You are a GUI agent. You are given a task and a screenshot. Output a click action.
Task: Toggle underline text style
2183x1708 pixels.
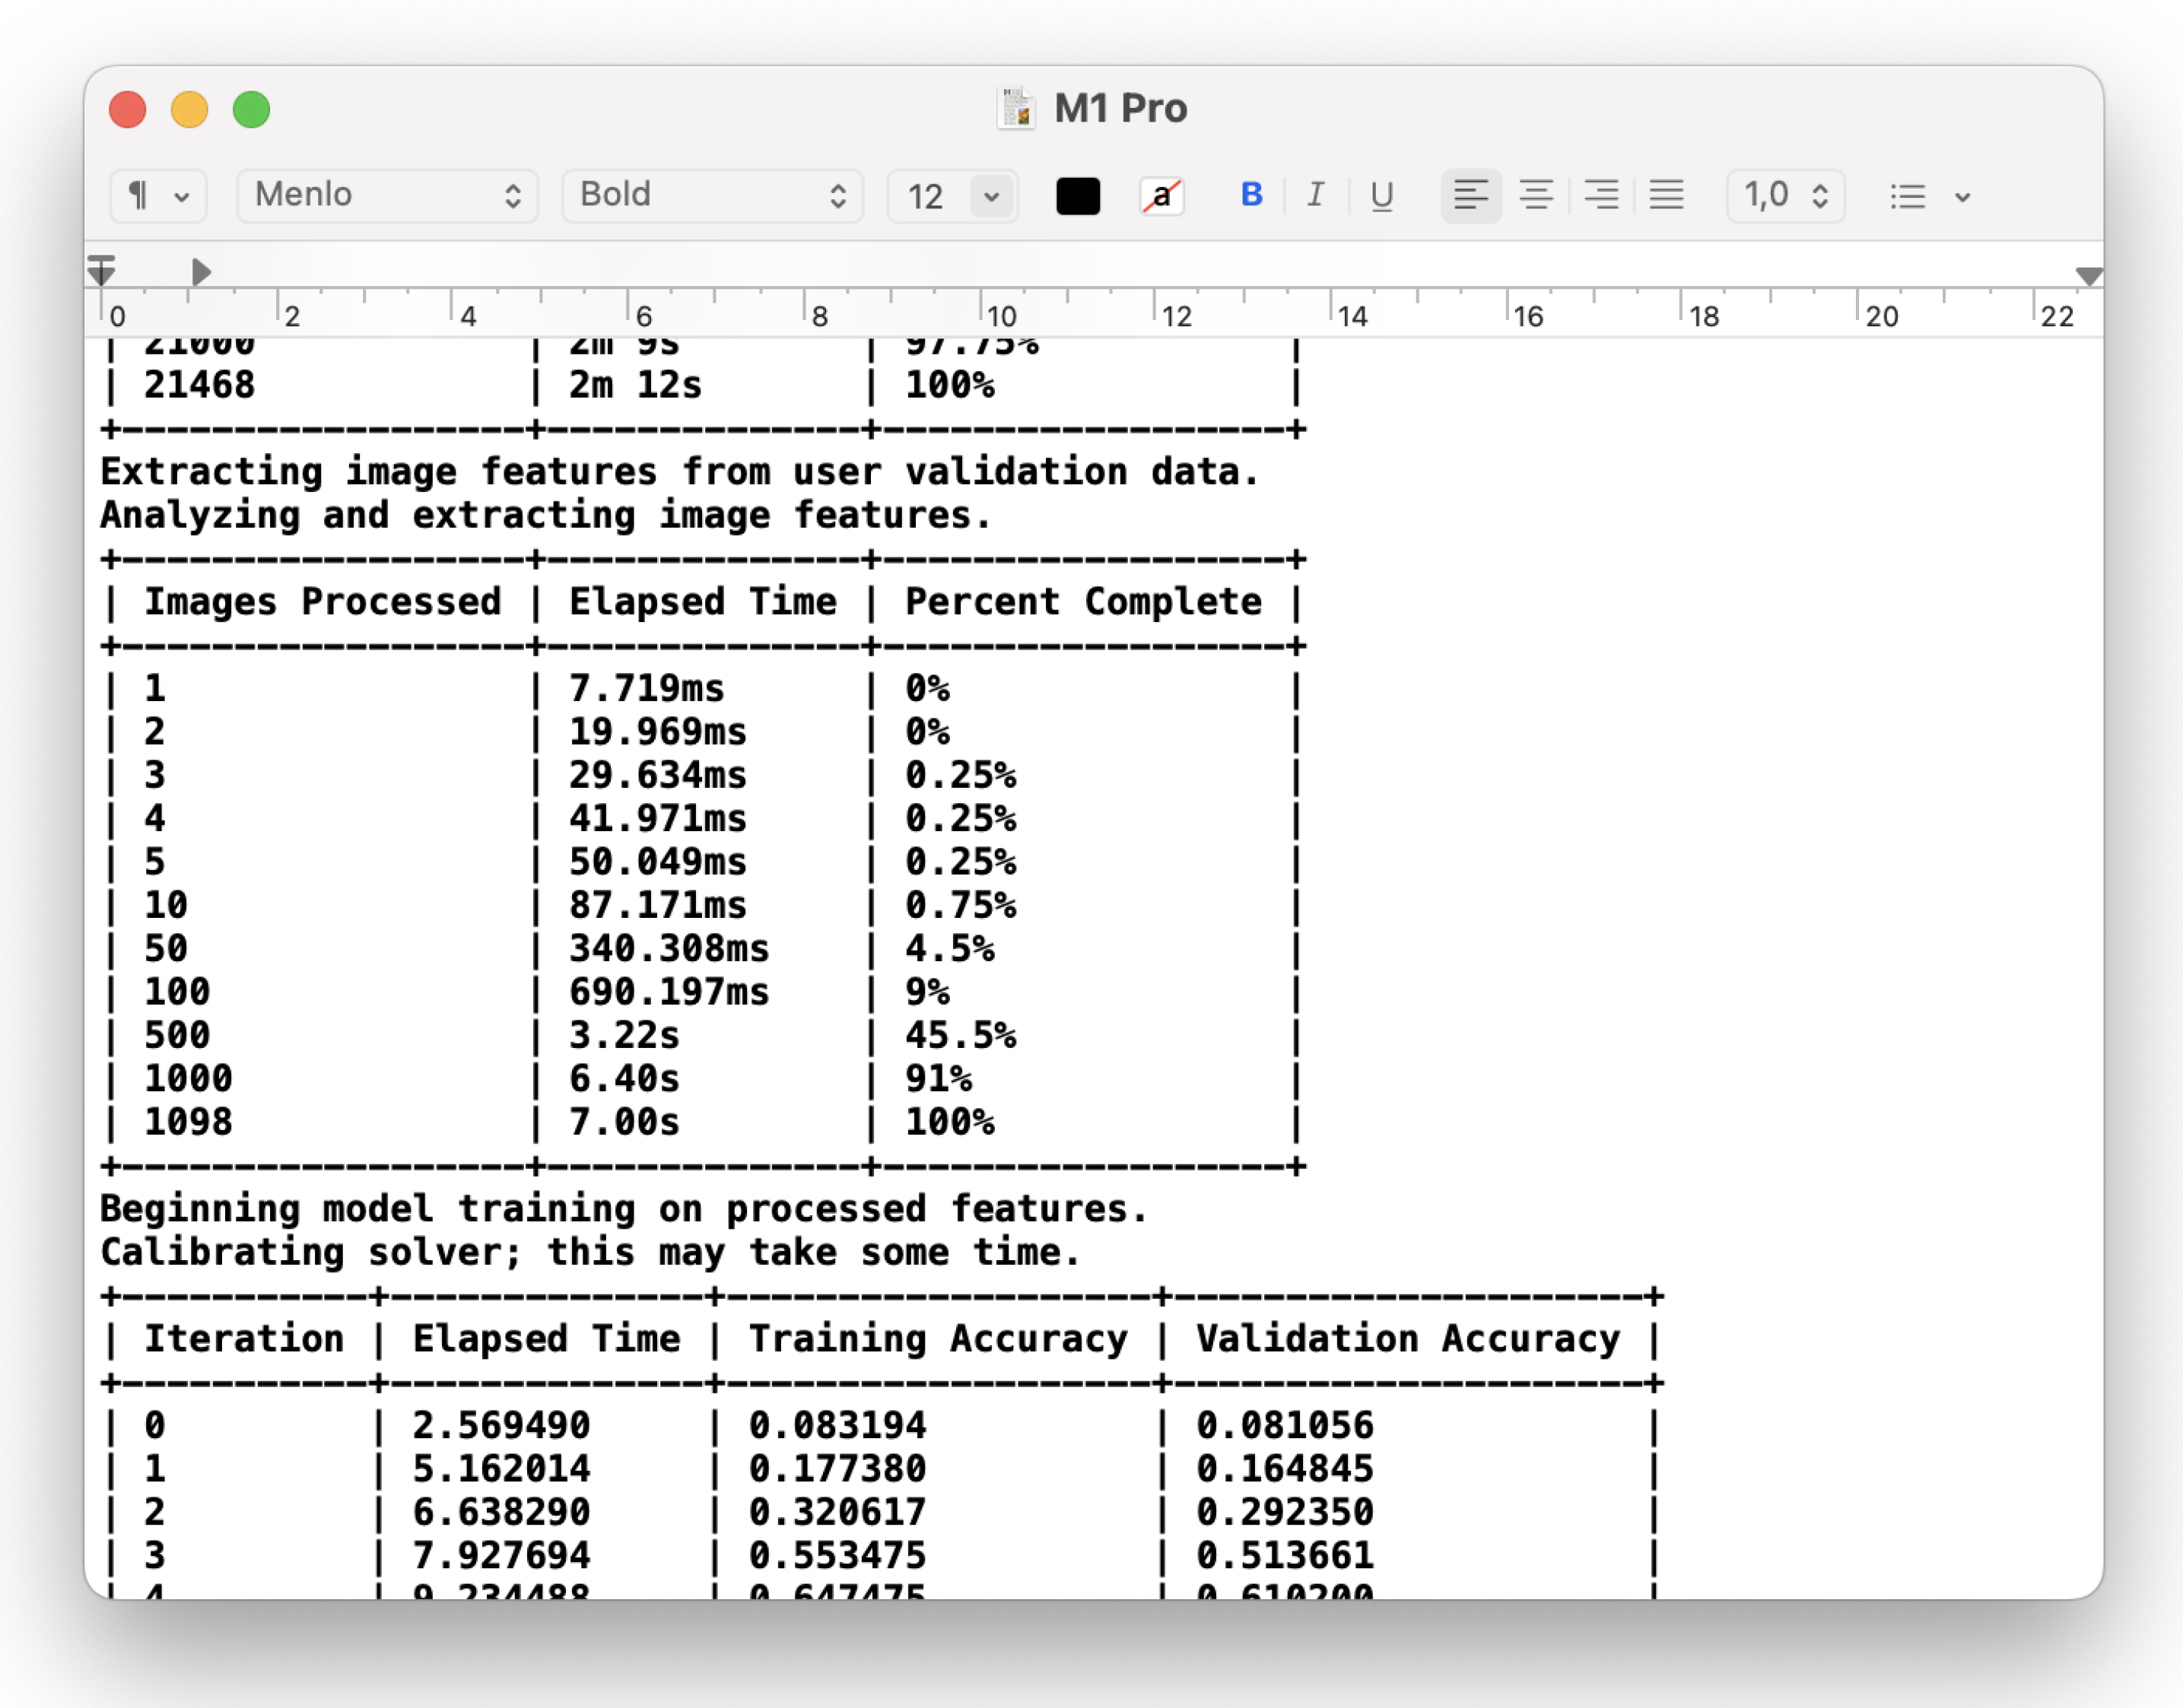[x=1381, y=195]
